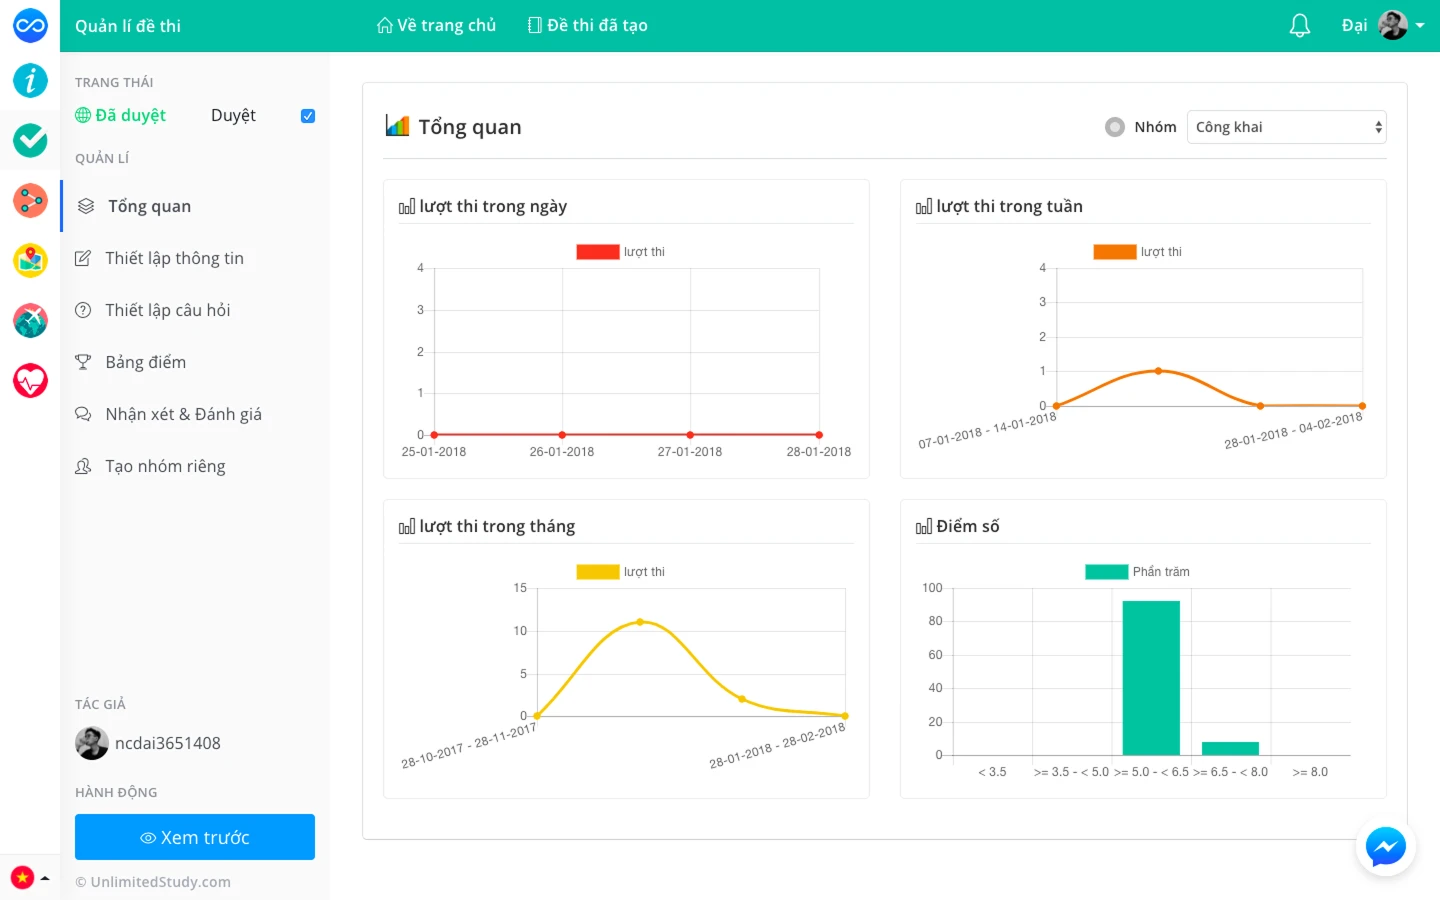
Task: Select the Nhóm radio button
Action: (1115, 127)
